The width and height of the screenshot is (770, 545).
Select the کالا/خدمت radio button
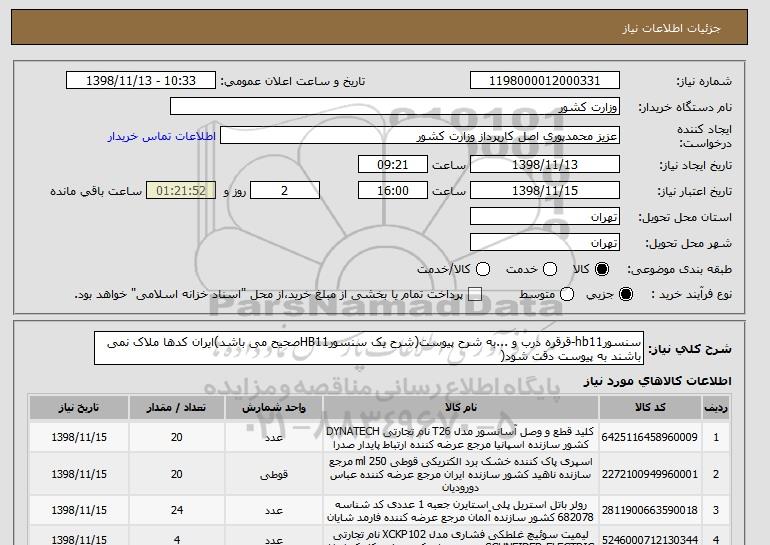[x=483, y=269]
